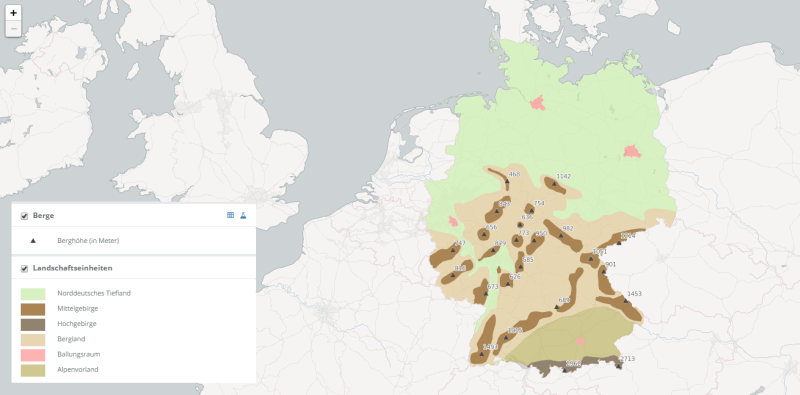Click the Mittelgebirge brown color swatch
Screen dimensions: 800x395
point(33,309)
